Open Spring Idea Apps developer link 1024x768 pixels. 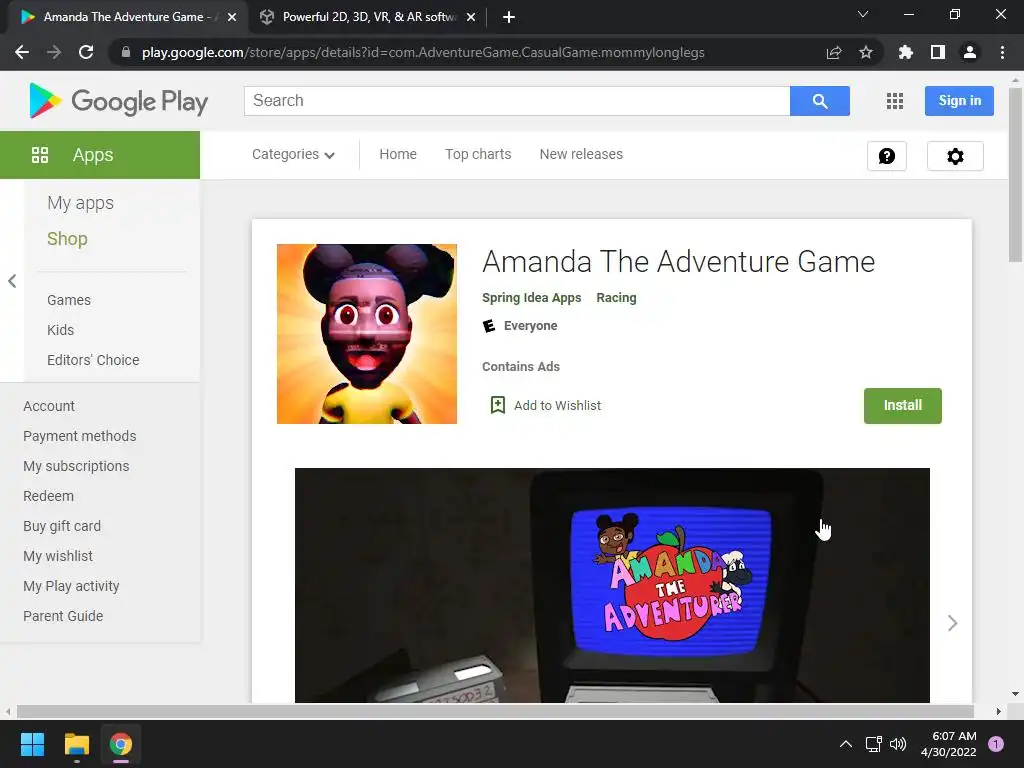(x=532, y=298)
